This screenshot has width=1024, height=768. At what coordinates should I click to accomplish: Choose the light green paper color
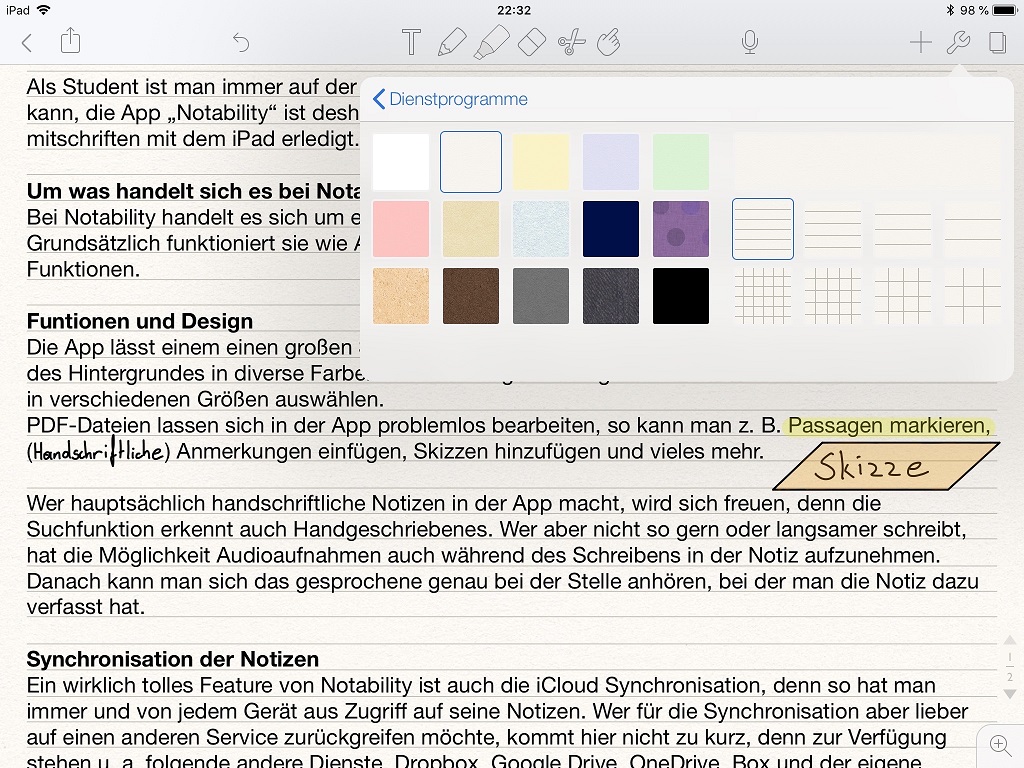680,162
